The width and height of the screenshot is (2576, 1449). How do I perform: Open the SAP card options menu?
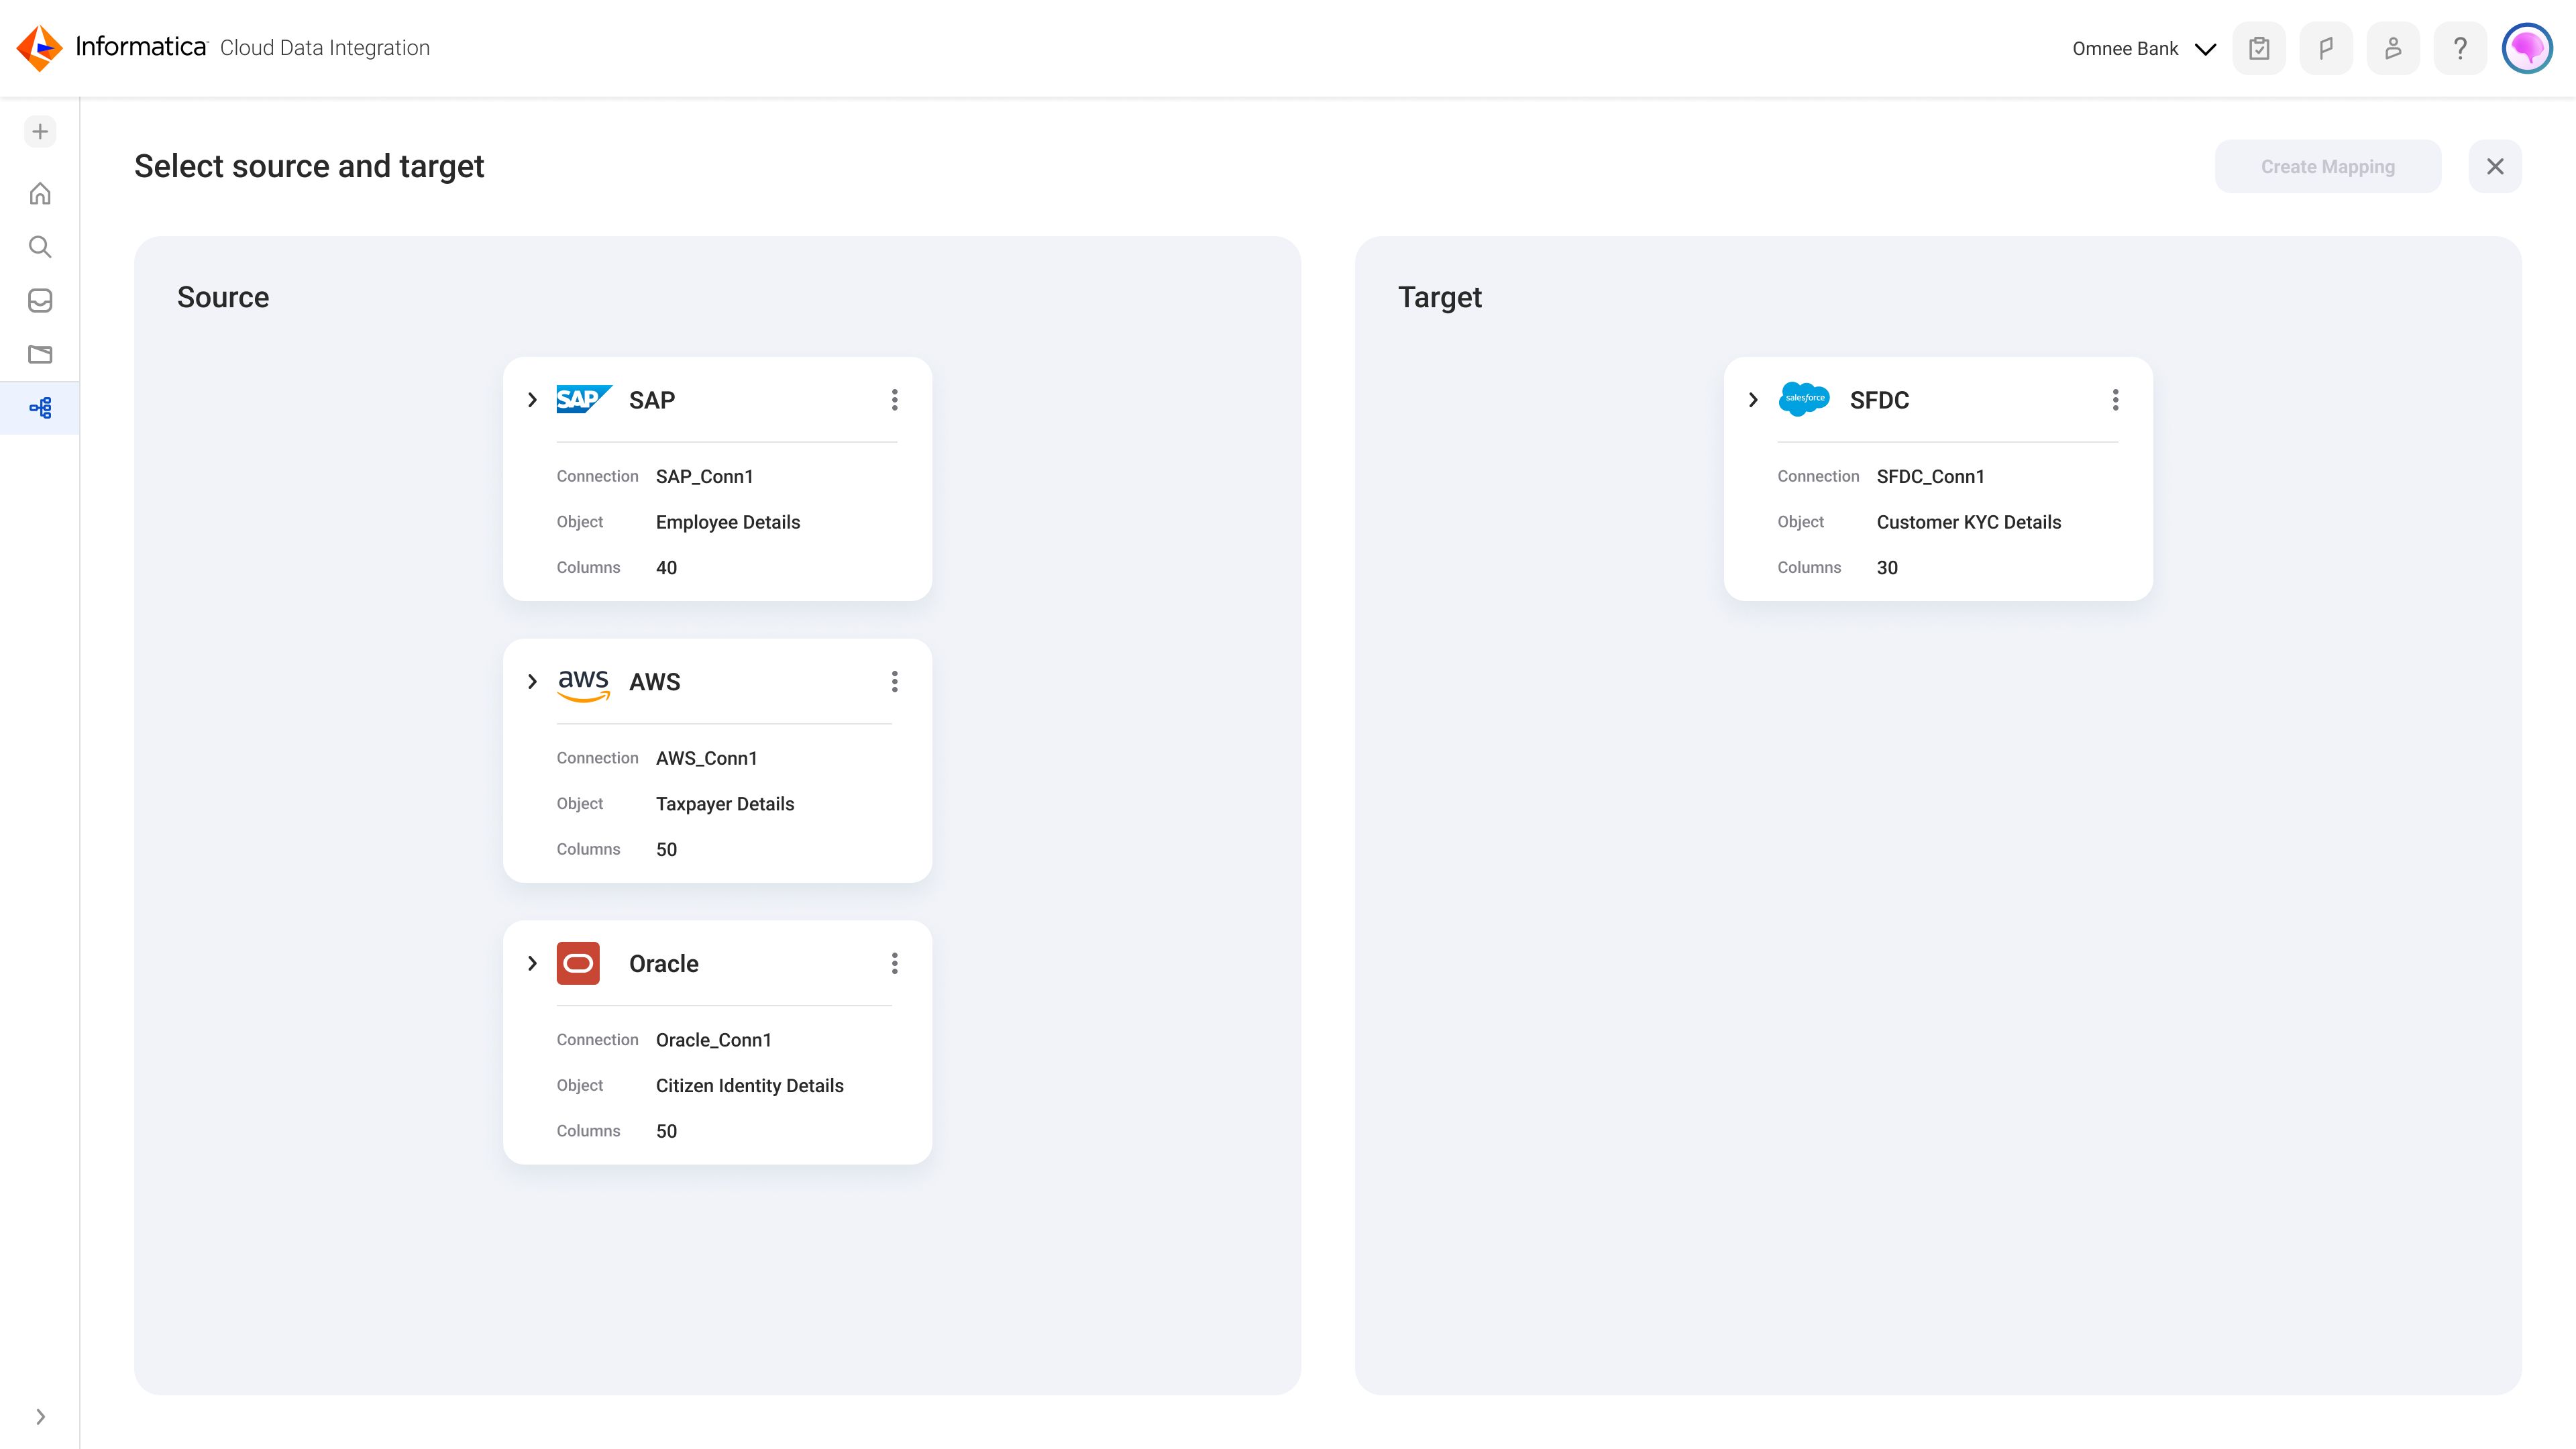[x=895, y=400]
